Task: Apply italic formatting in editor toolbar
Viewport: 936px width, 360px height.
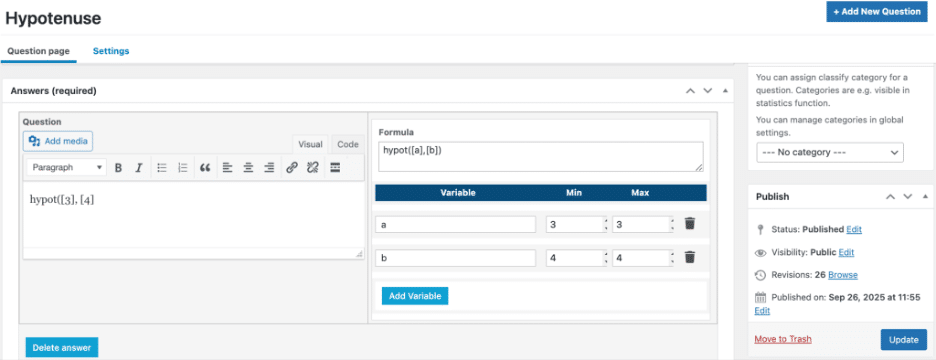Action: pyautogui.click(x=138, y=168)
